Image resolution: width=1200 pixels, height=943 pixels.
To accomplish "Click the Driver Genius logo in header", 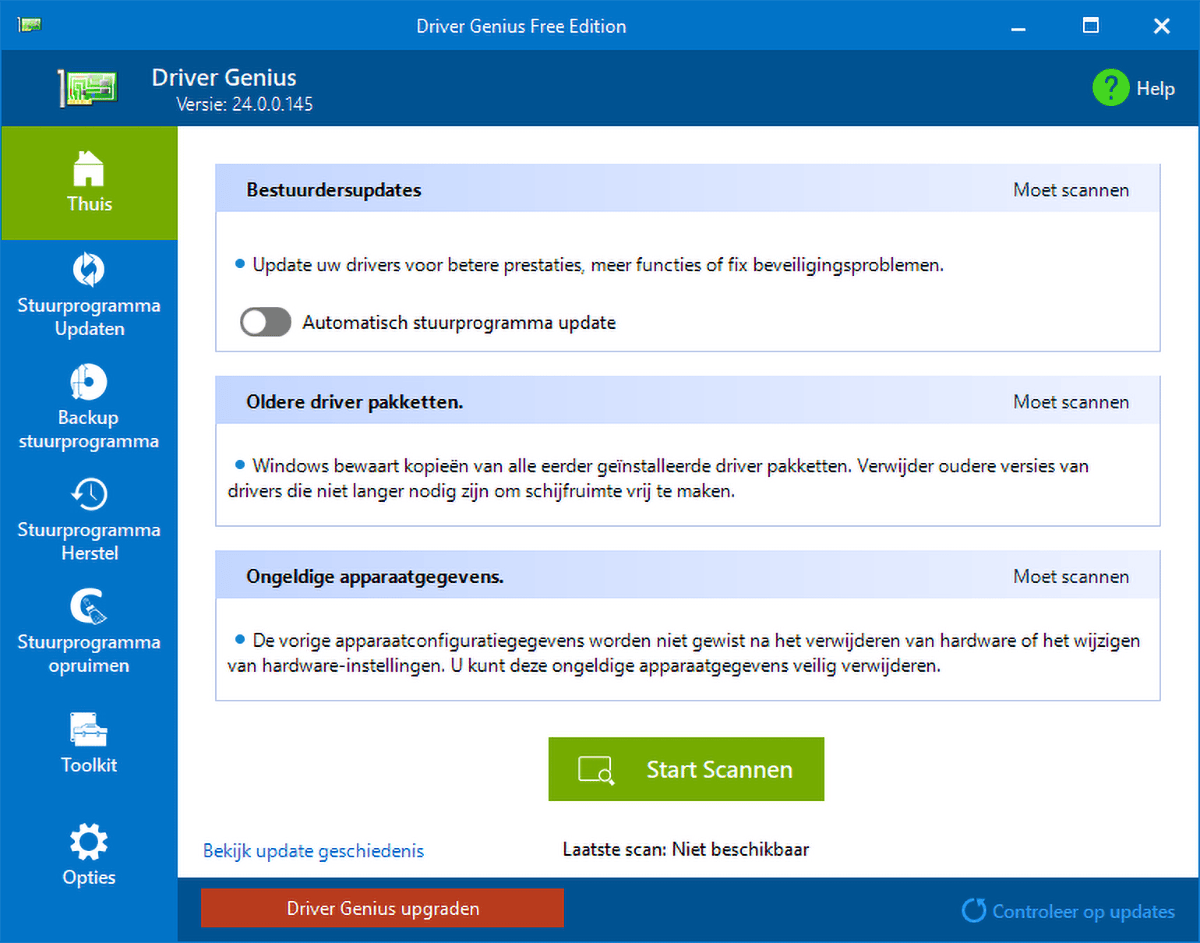I will click(x=88, y=88).
